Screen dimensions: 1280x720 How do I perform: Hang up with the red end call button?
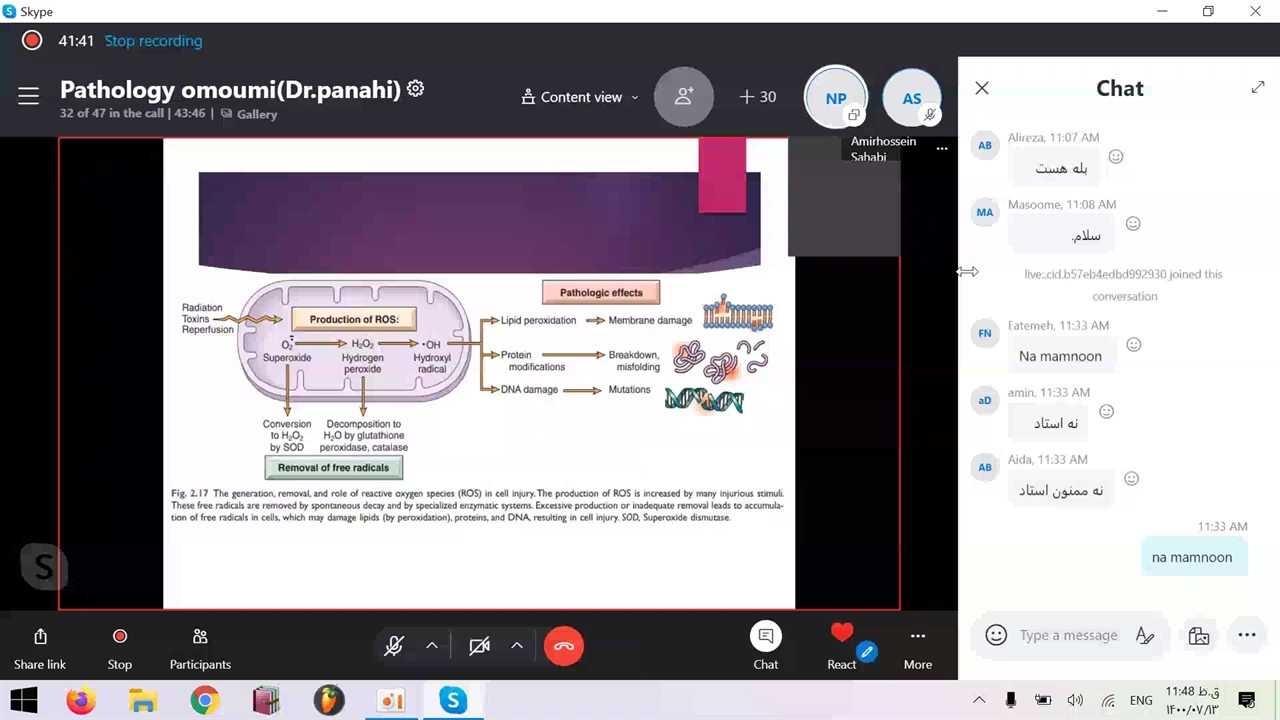(x=564, y=646)
